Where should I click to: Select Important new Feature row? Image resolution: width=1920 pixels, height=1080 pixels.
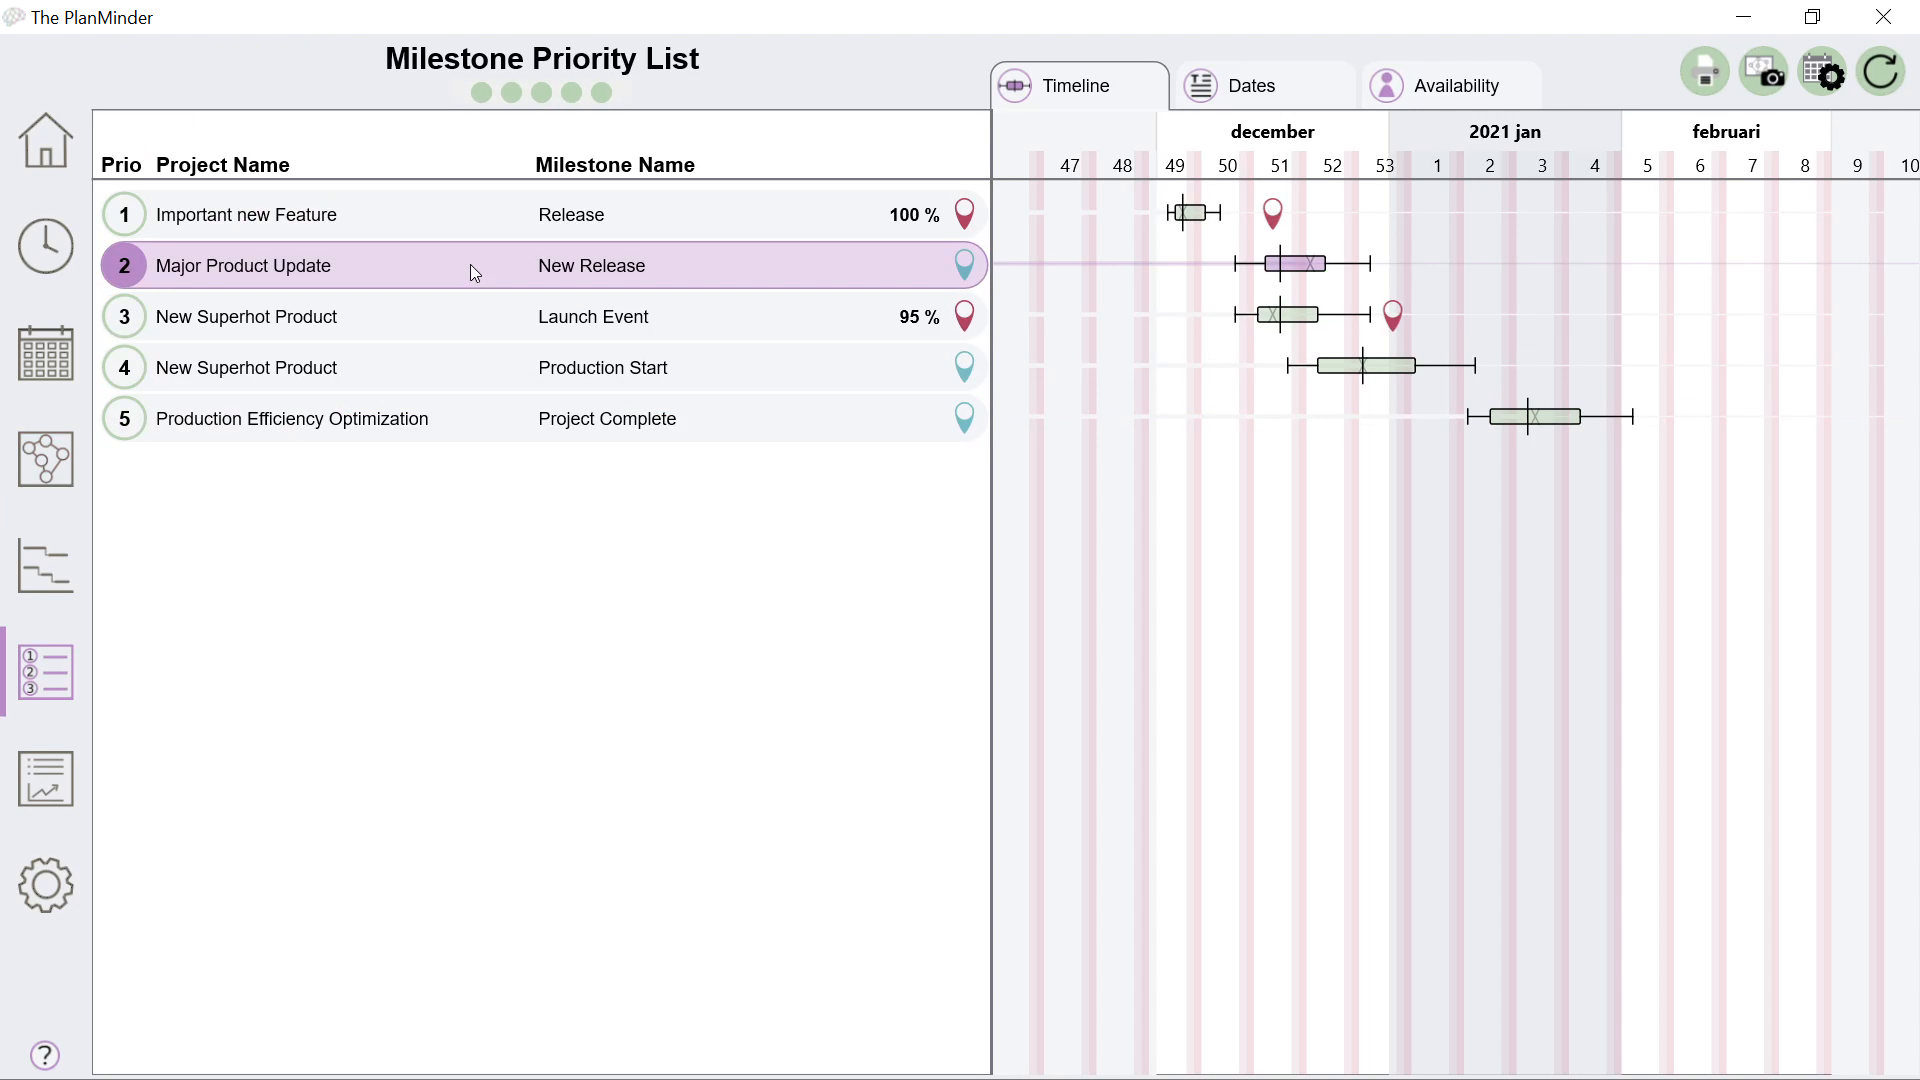tap(246, 215)
